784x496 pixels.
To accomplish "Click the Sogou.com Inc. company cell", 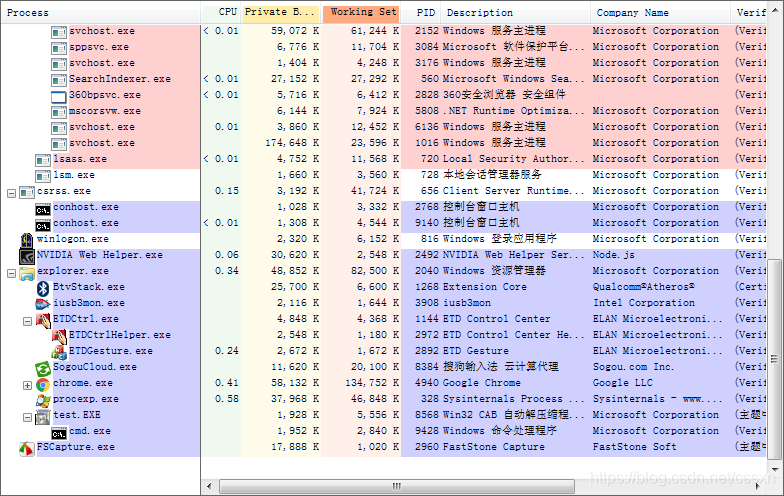I will pos(633,367).
